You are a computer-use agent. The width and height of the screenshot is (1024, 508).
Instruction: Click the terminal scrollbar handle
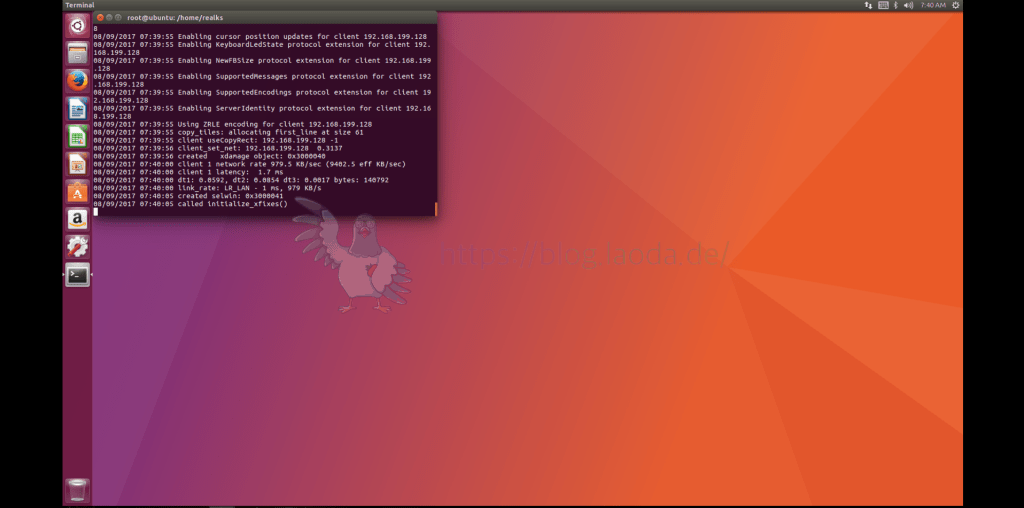coord(436,208)
